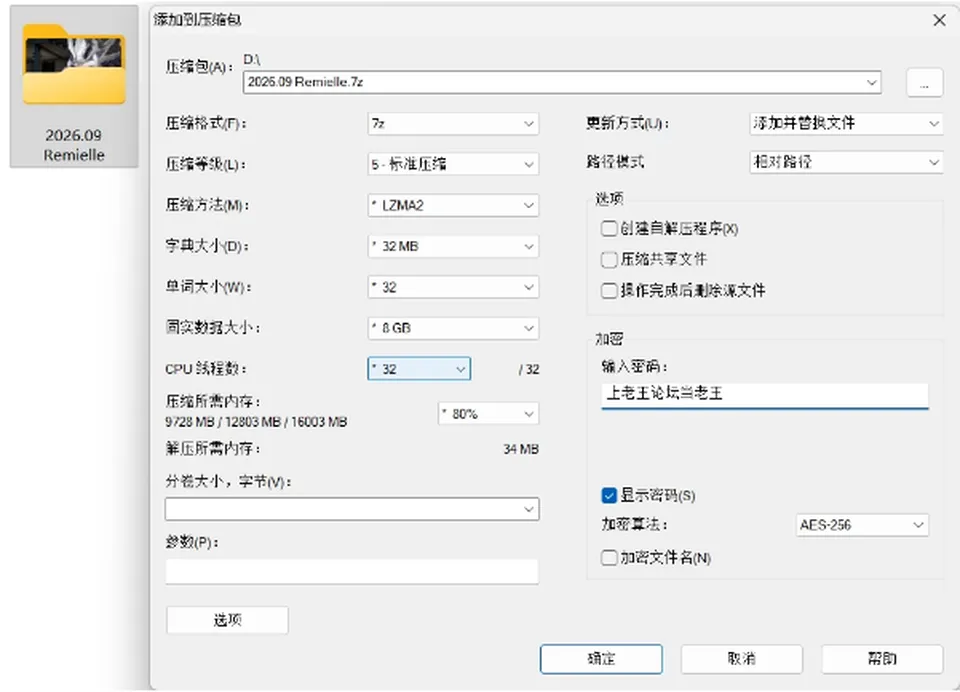Open the 字典大小 32 MB dropdown

pyautogui.click(x=453, y=246)
